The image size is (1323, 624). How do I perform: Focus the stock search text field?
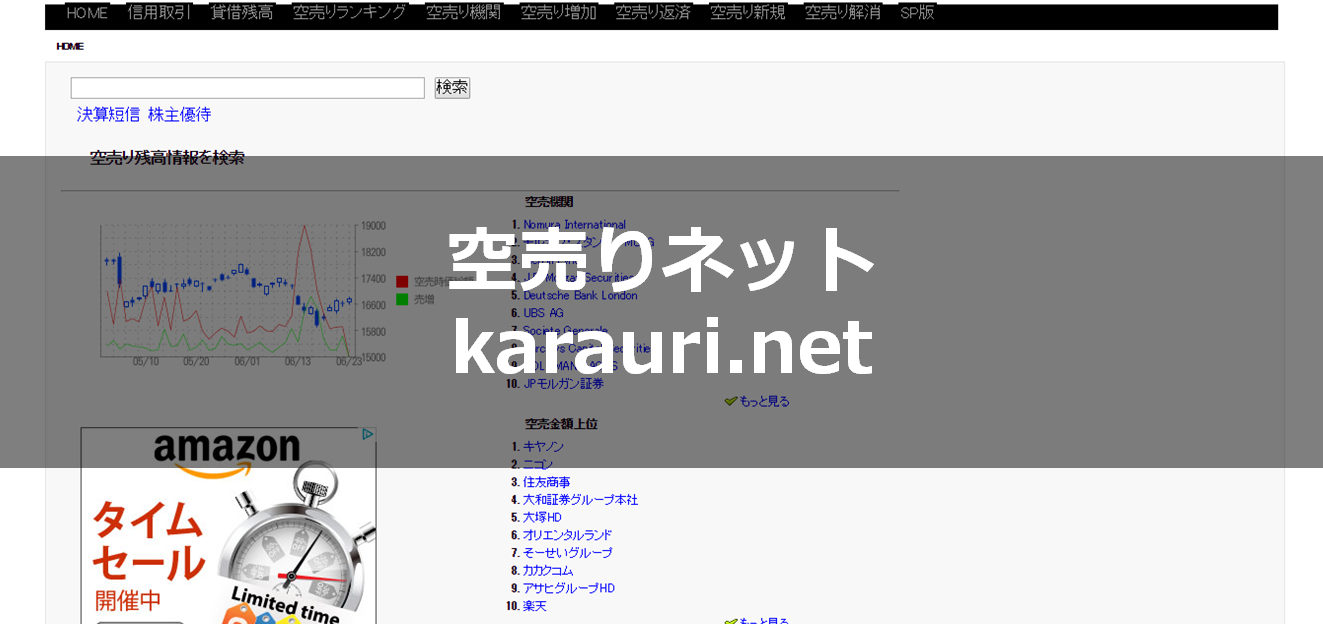click(248, 88)
